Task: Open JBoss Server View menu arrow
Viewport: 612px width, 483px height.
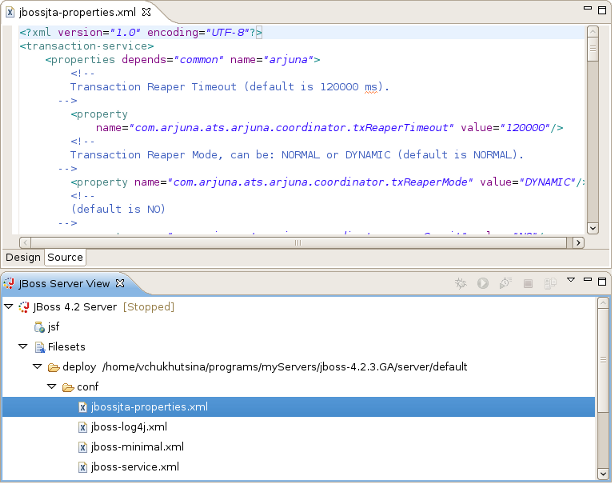Action: tap(571, 280)
